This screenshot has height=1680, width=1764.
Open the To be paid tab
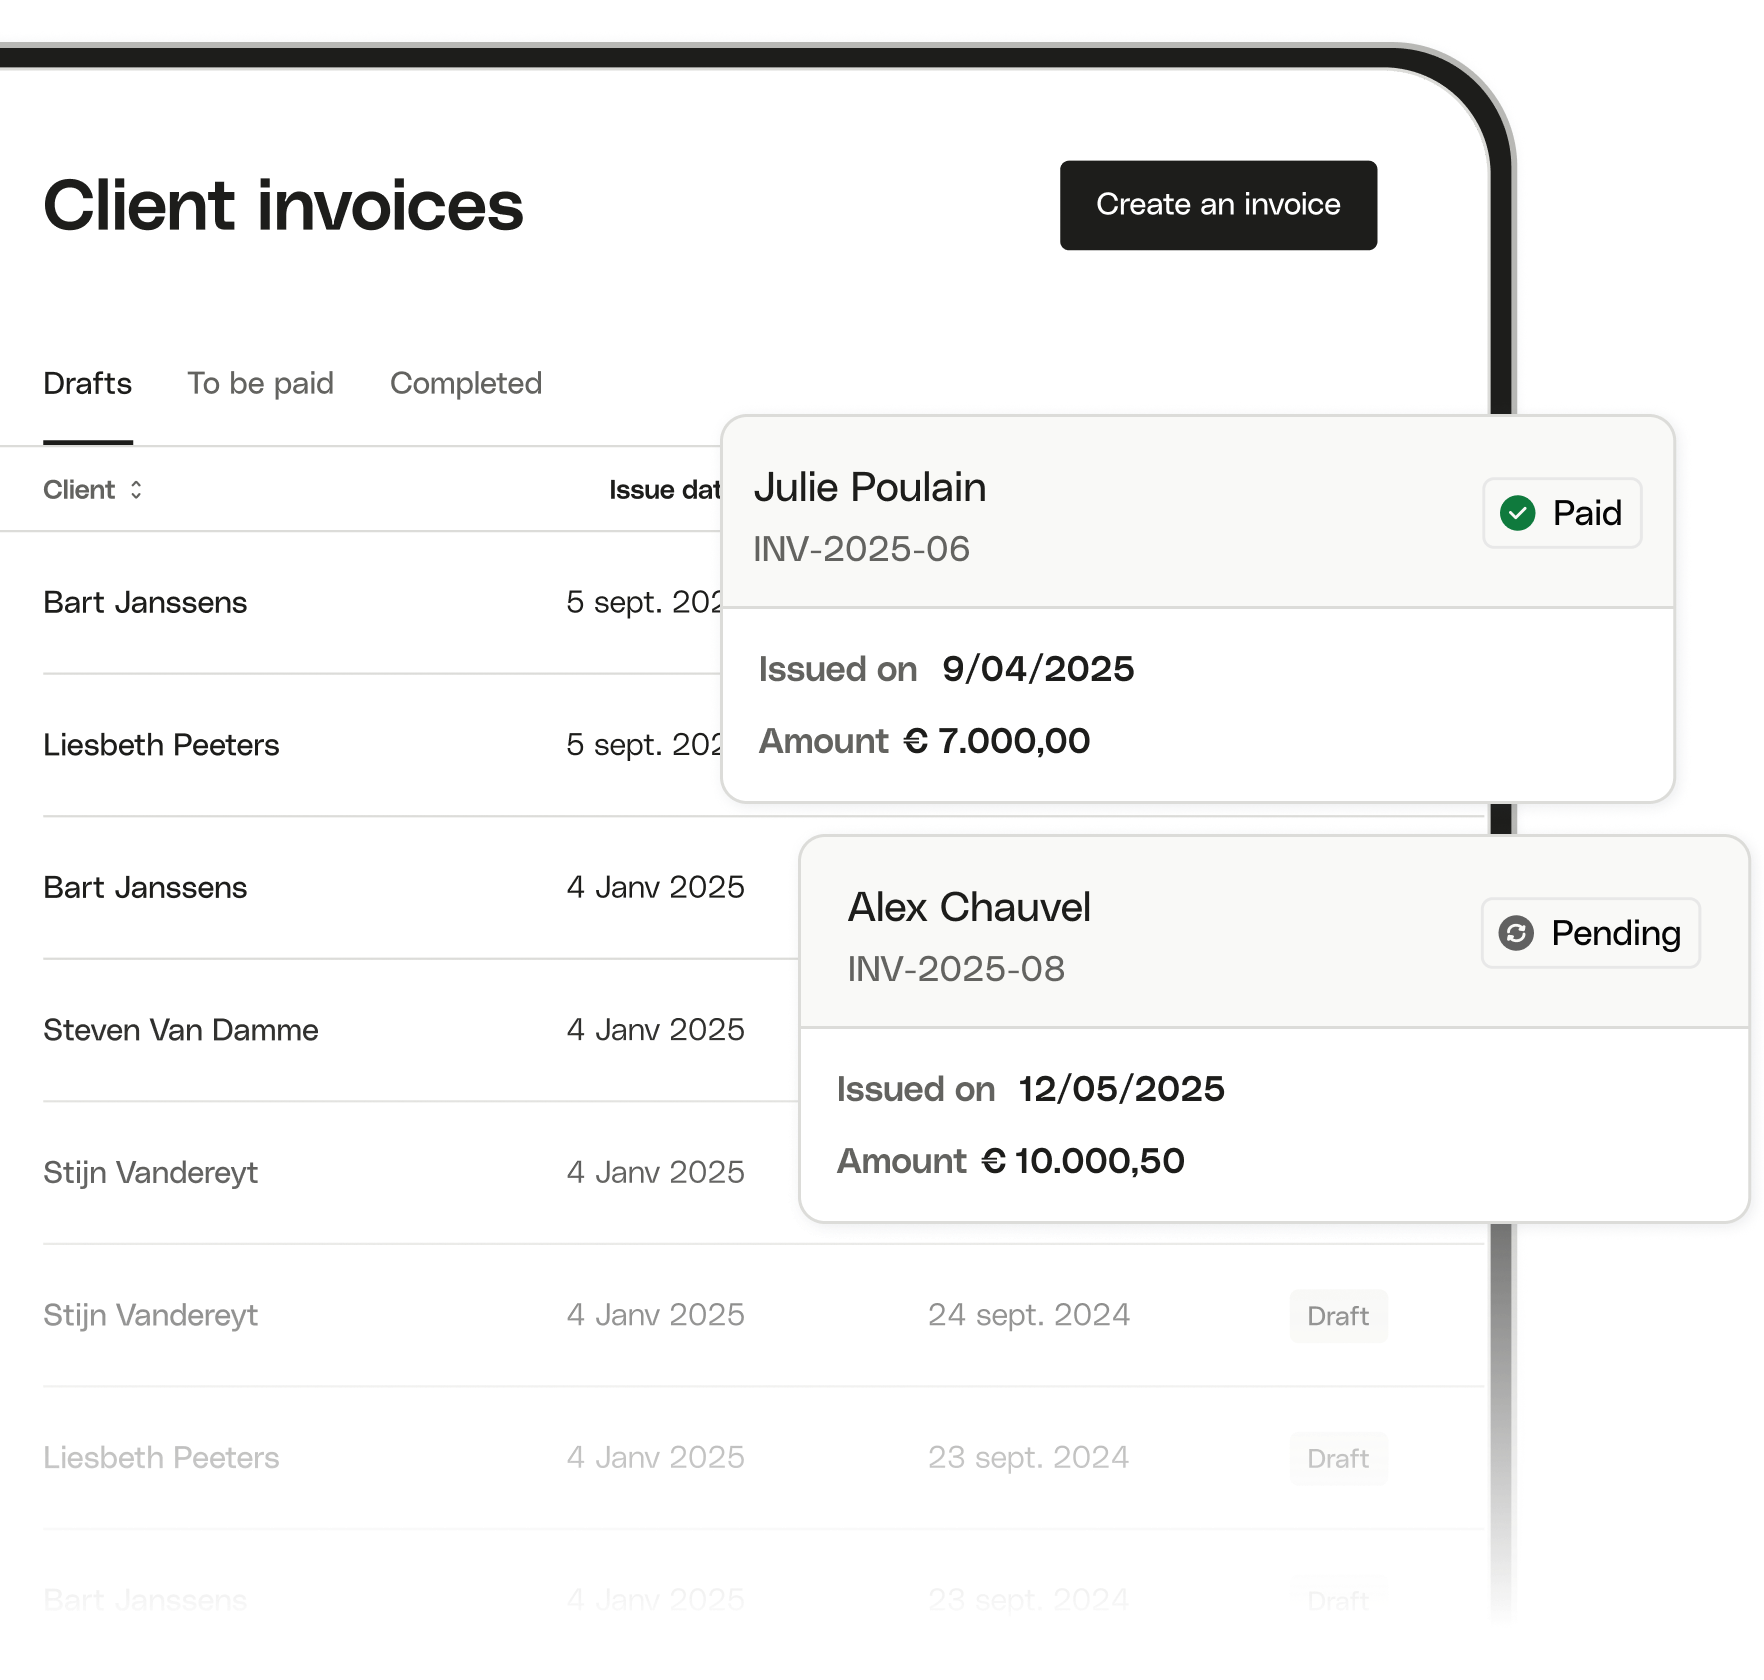tap(261, 384)
